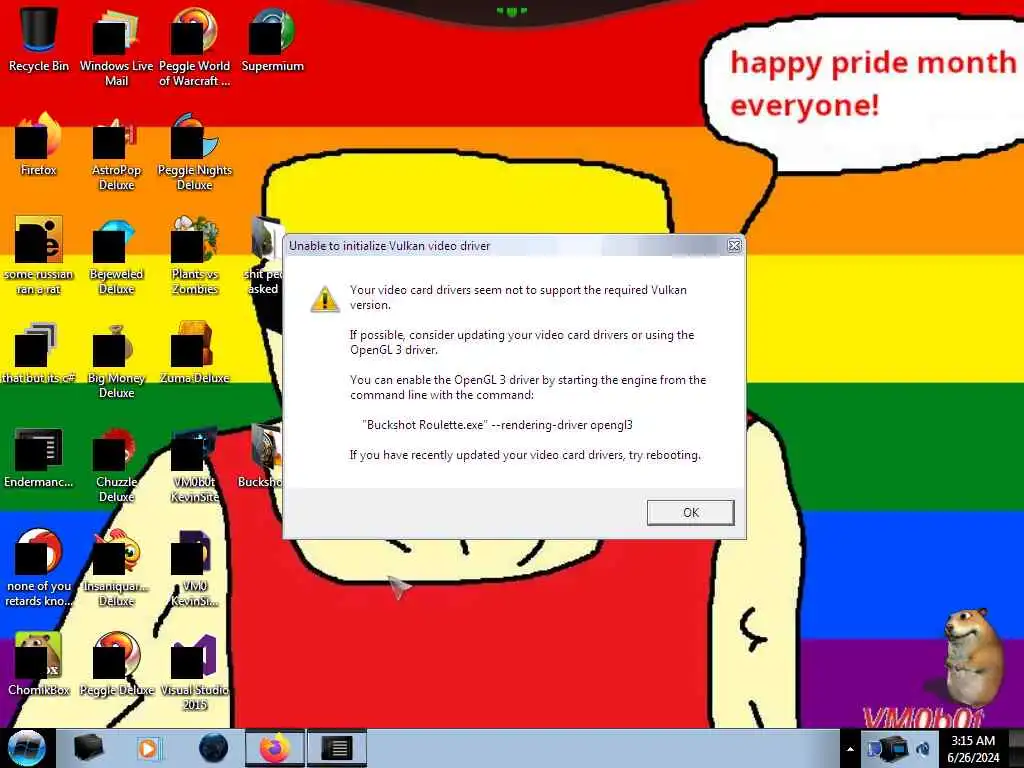Select the Zuma Deluxe desktop icon

[x=195, y=353]
